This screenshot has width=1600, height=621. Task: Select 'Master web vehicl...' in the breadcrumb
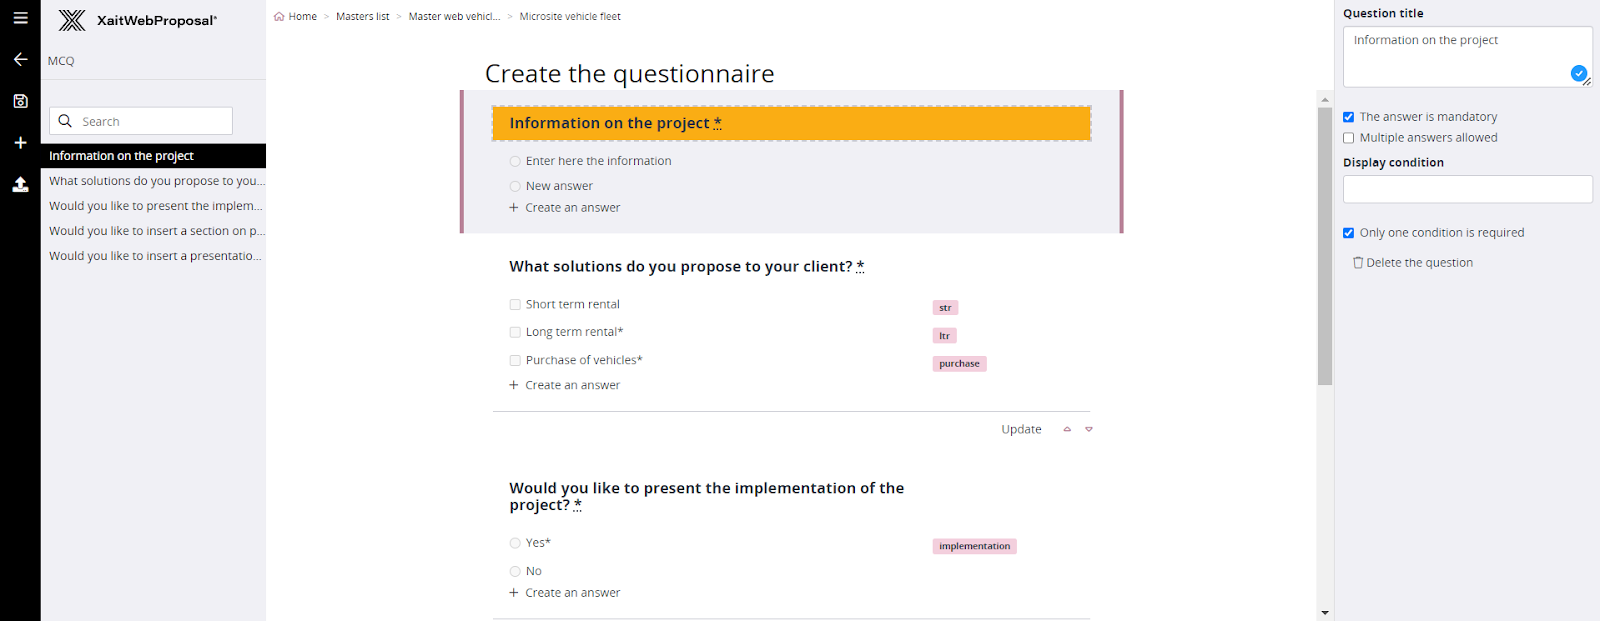pyautogui.click(x=455, y=16)
